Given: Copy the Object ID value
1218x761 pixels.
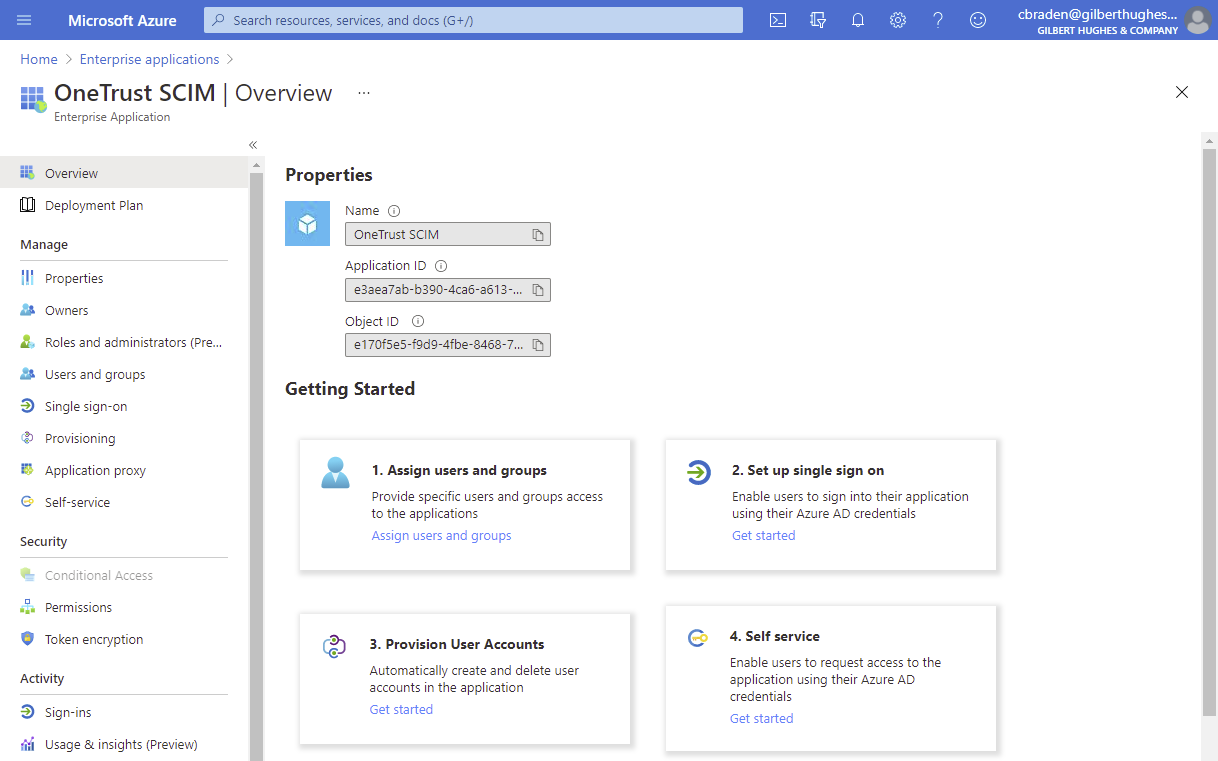Looking at the screenshot, I should 537,345.
